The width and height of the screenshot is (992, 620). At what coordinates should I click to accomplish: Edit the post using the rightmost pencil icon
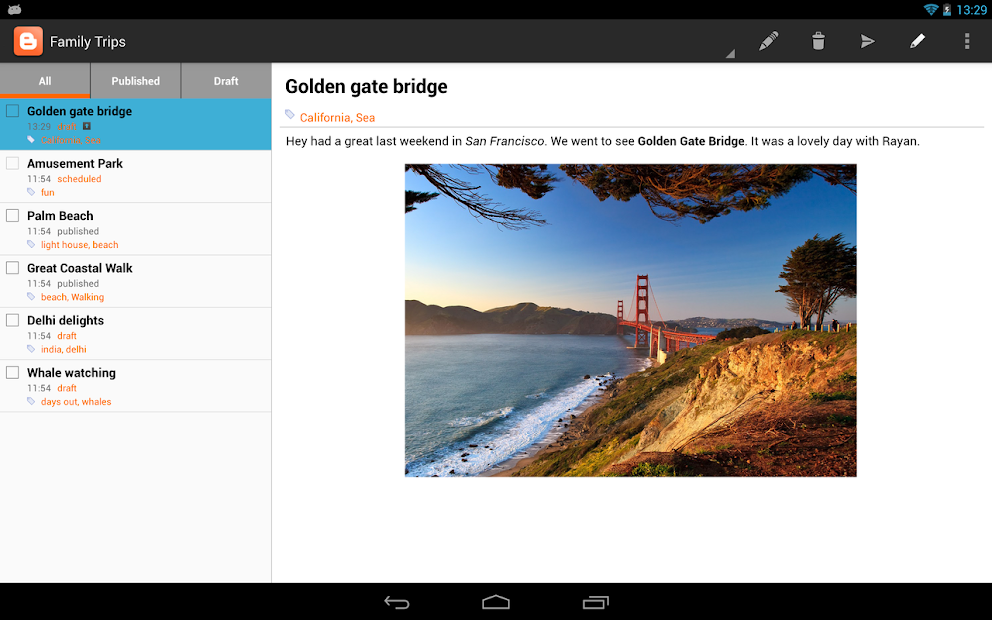point(917,41)
